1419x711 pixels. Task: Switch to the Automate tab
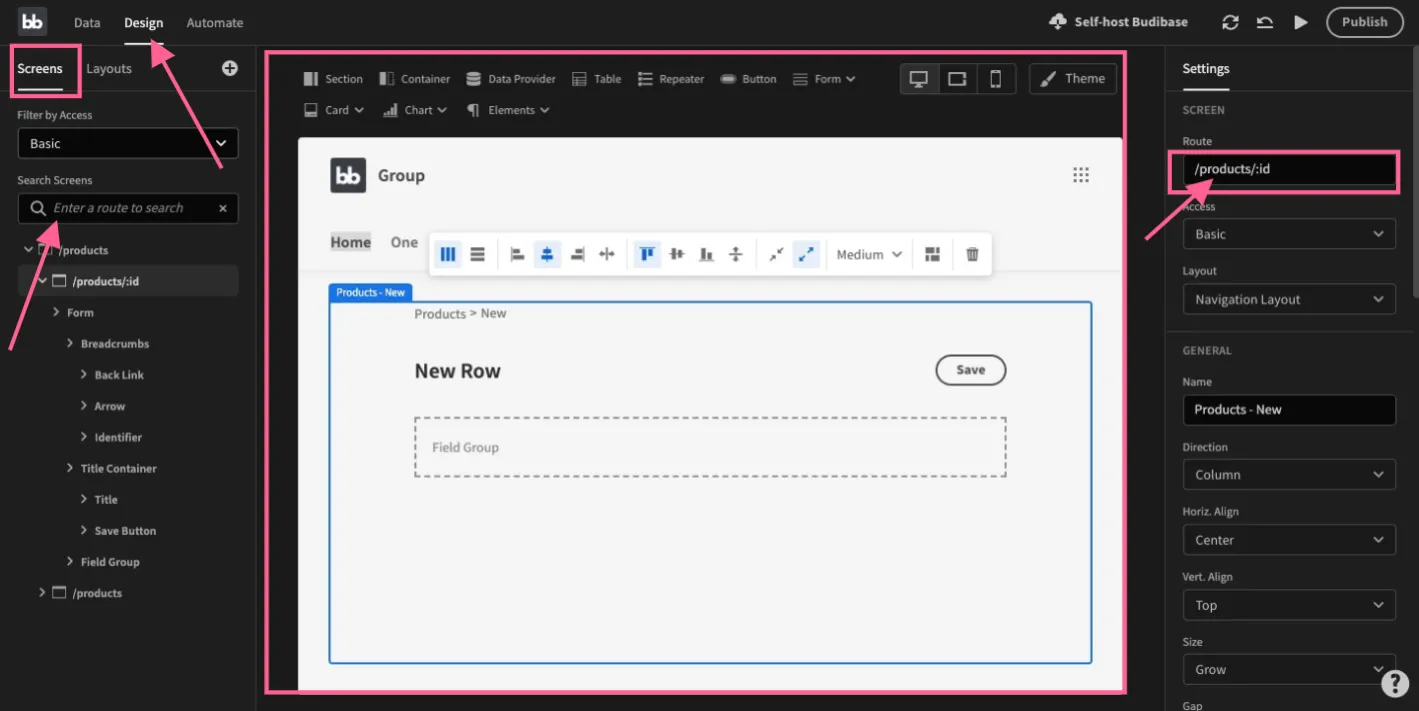point(215,22)
